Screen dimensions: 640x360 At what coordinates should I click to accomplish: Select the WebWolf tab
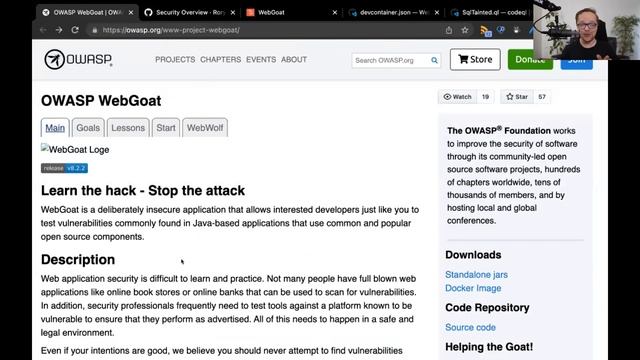click(x=205, y=128)
